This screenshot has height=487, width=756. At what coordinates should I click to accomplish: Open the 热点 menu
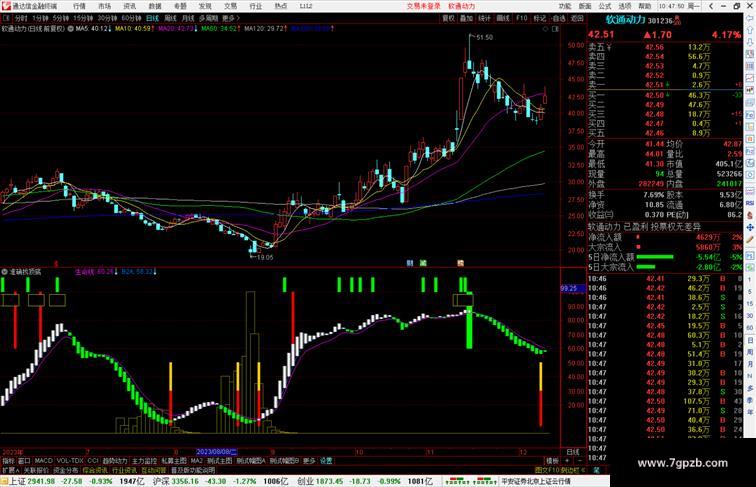point(281,6)
